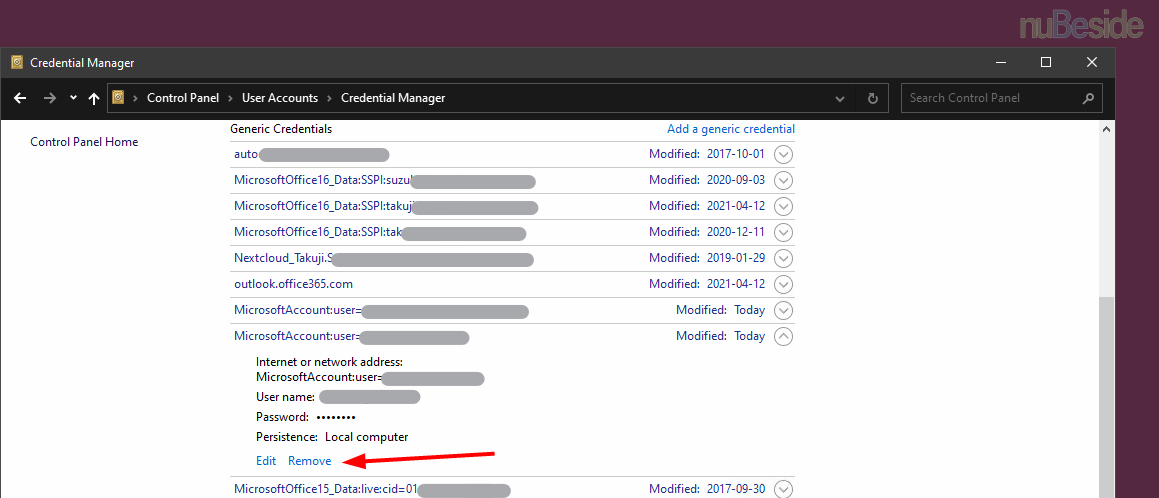Screen dimensions: 1159x498
Task: Collapse the expanded MicrosoftAccount credential
Action: point(784,336)
